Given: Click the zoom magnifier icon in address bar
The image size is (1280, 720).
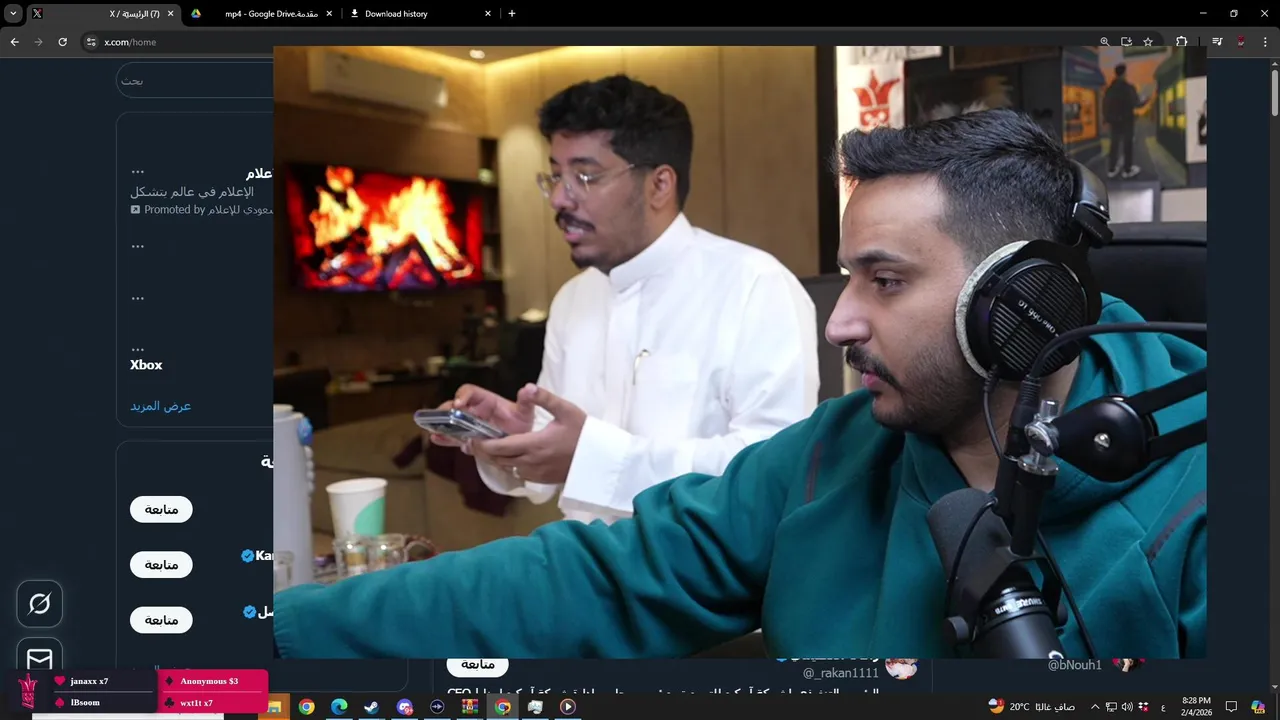Looking at the screenshot, I should coord(1104,42).
